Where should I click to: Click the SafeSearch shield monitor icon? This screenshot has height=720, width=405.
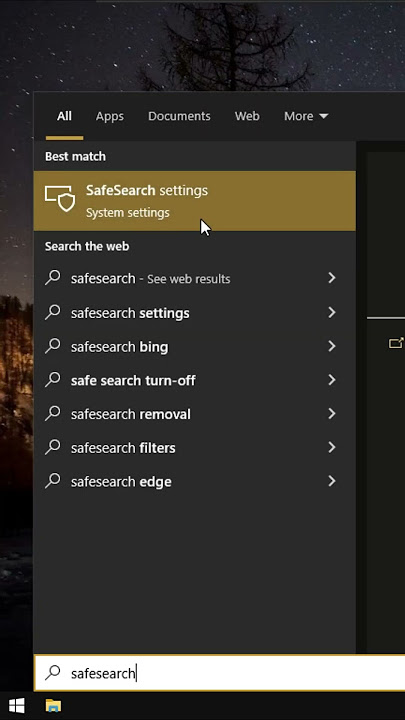pyautogui.click(x=60, y=198)
